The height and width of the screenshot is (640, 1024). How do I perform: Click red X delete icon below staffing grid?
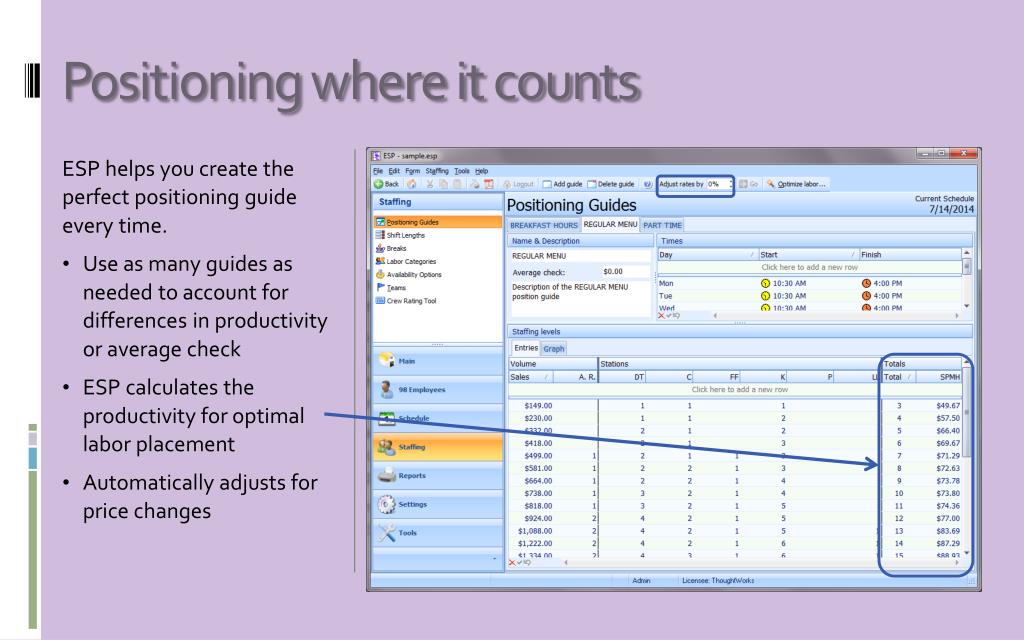[512, 562]
